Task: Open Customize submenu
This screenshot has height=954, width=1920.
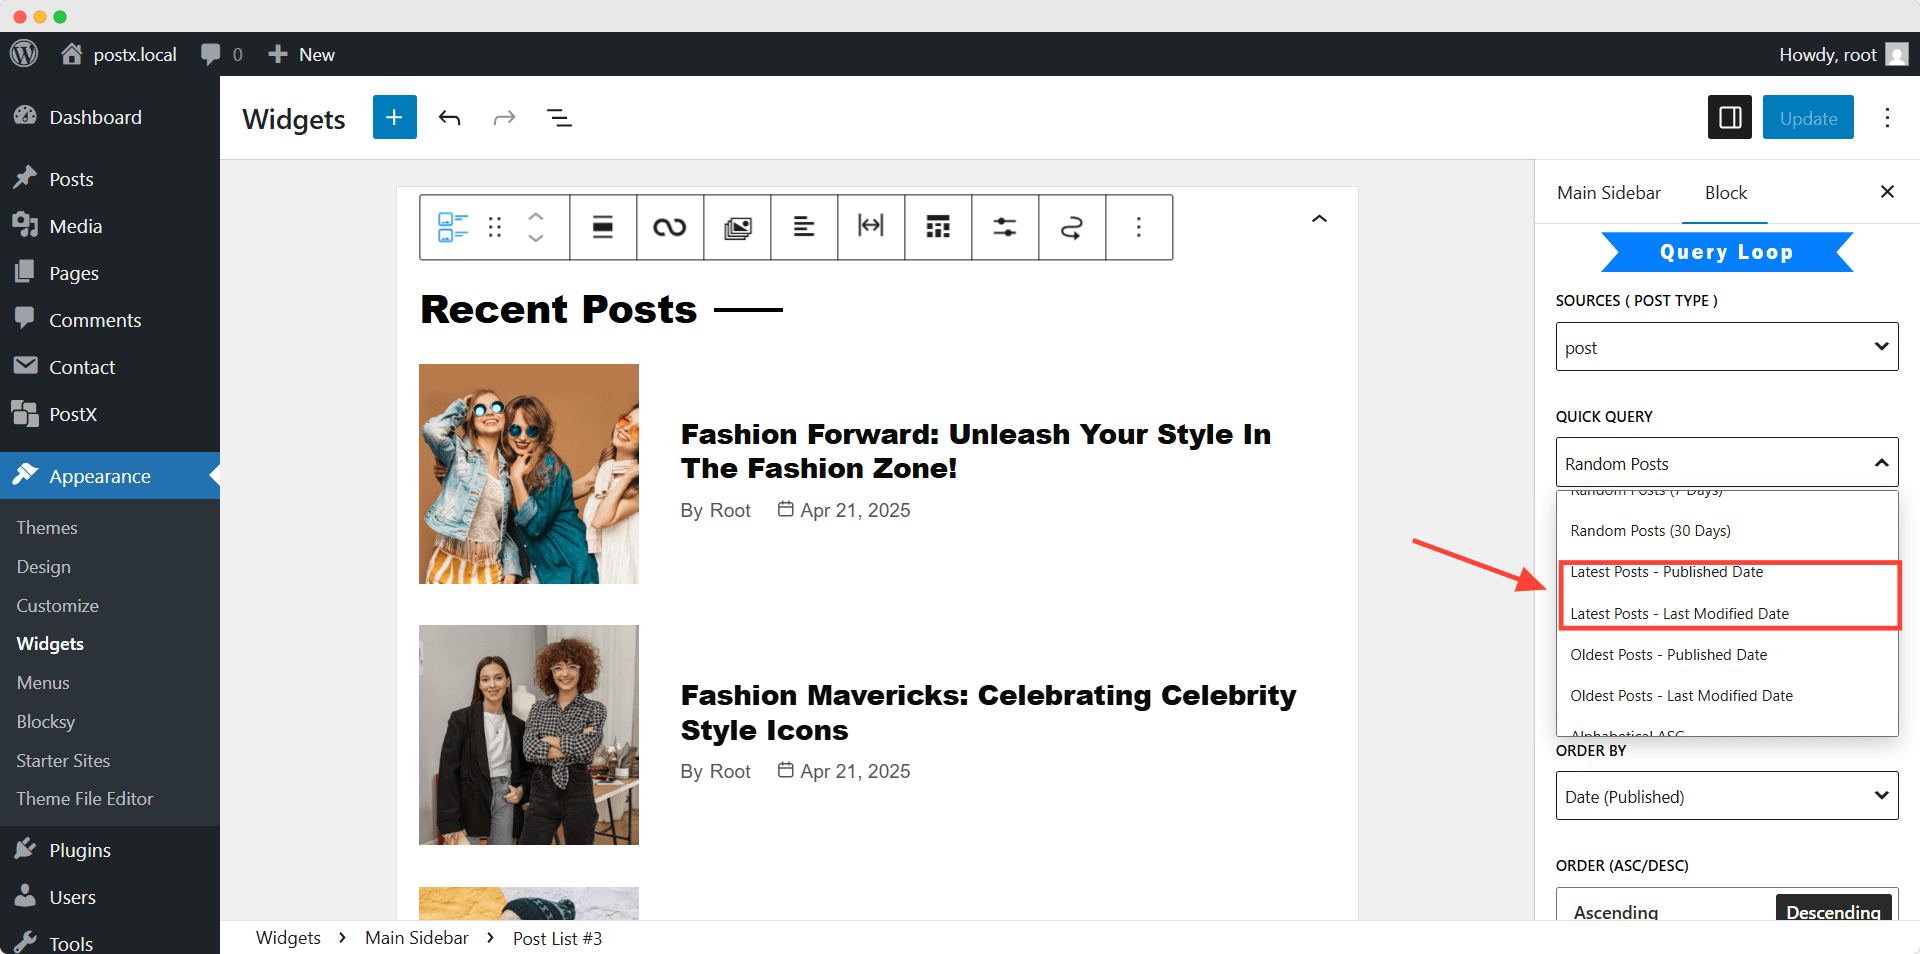Action: pyautogui.click(x=58, y=605)
